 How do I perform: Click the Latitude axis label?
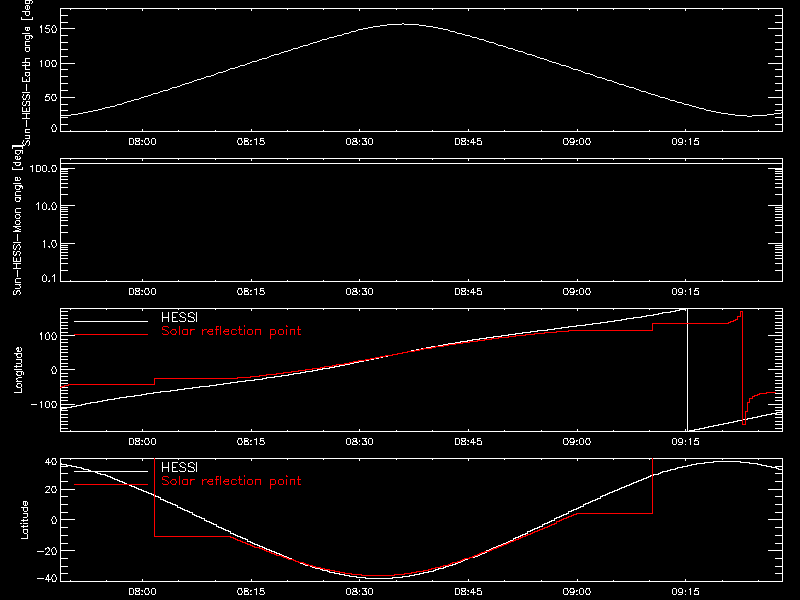tap(24, 520)
